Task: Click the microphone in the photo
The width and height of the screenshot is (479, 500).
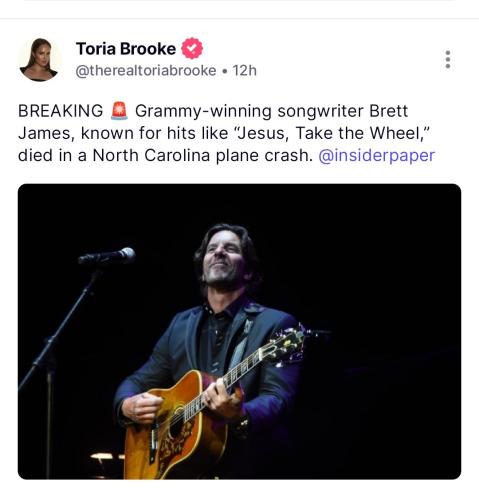Action: tap(107, 256)
